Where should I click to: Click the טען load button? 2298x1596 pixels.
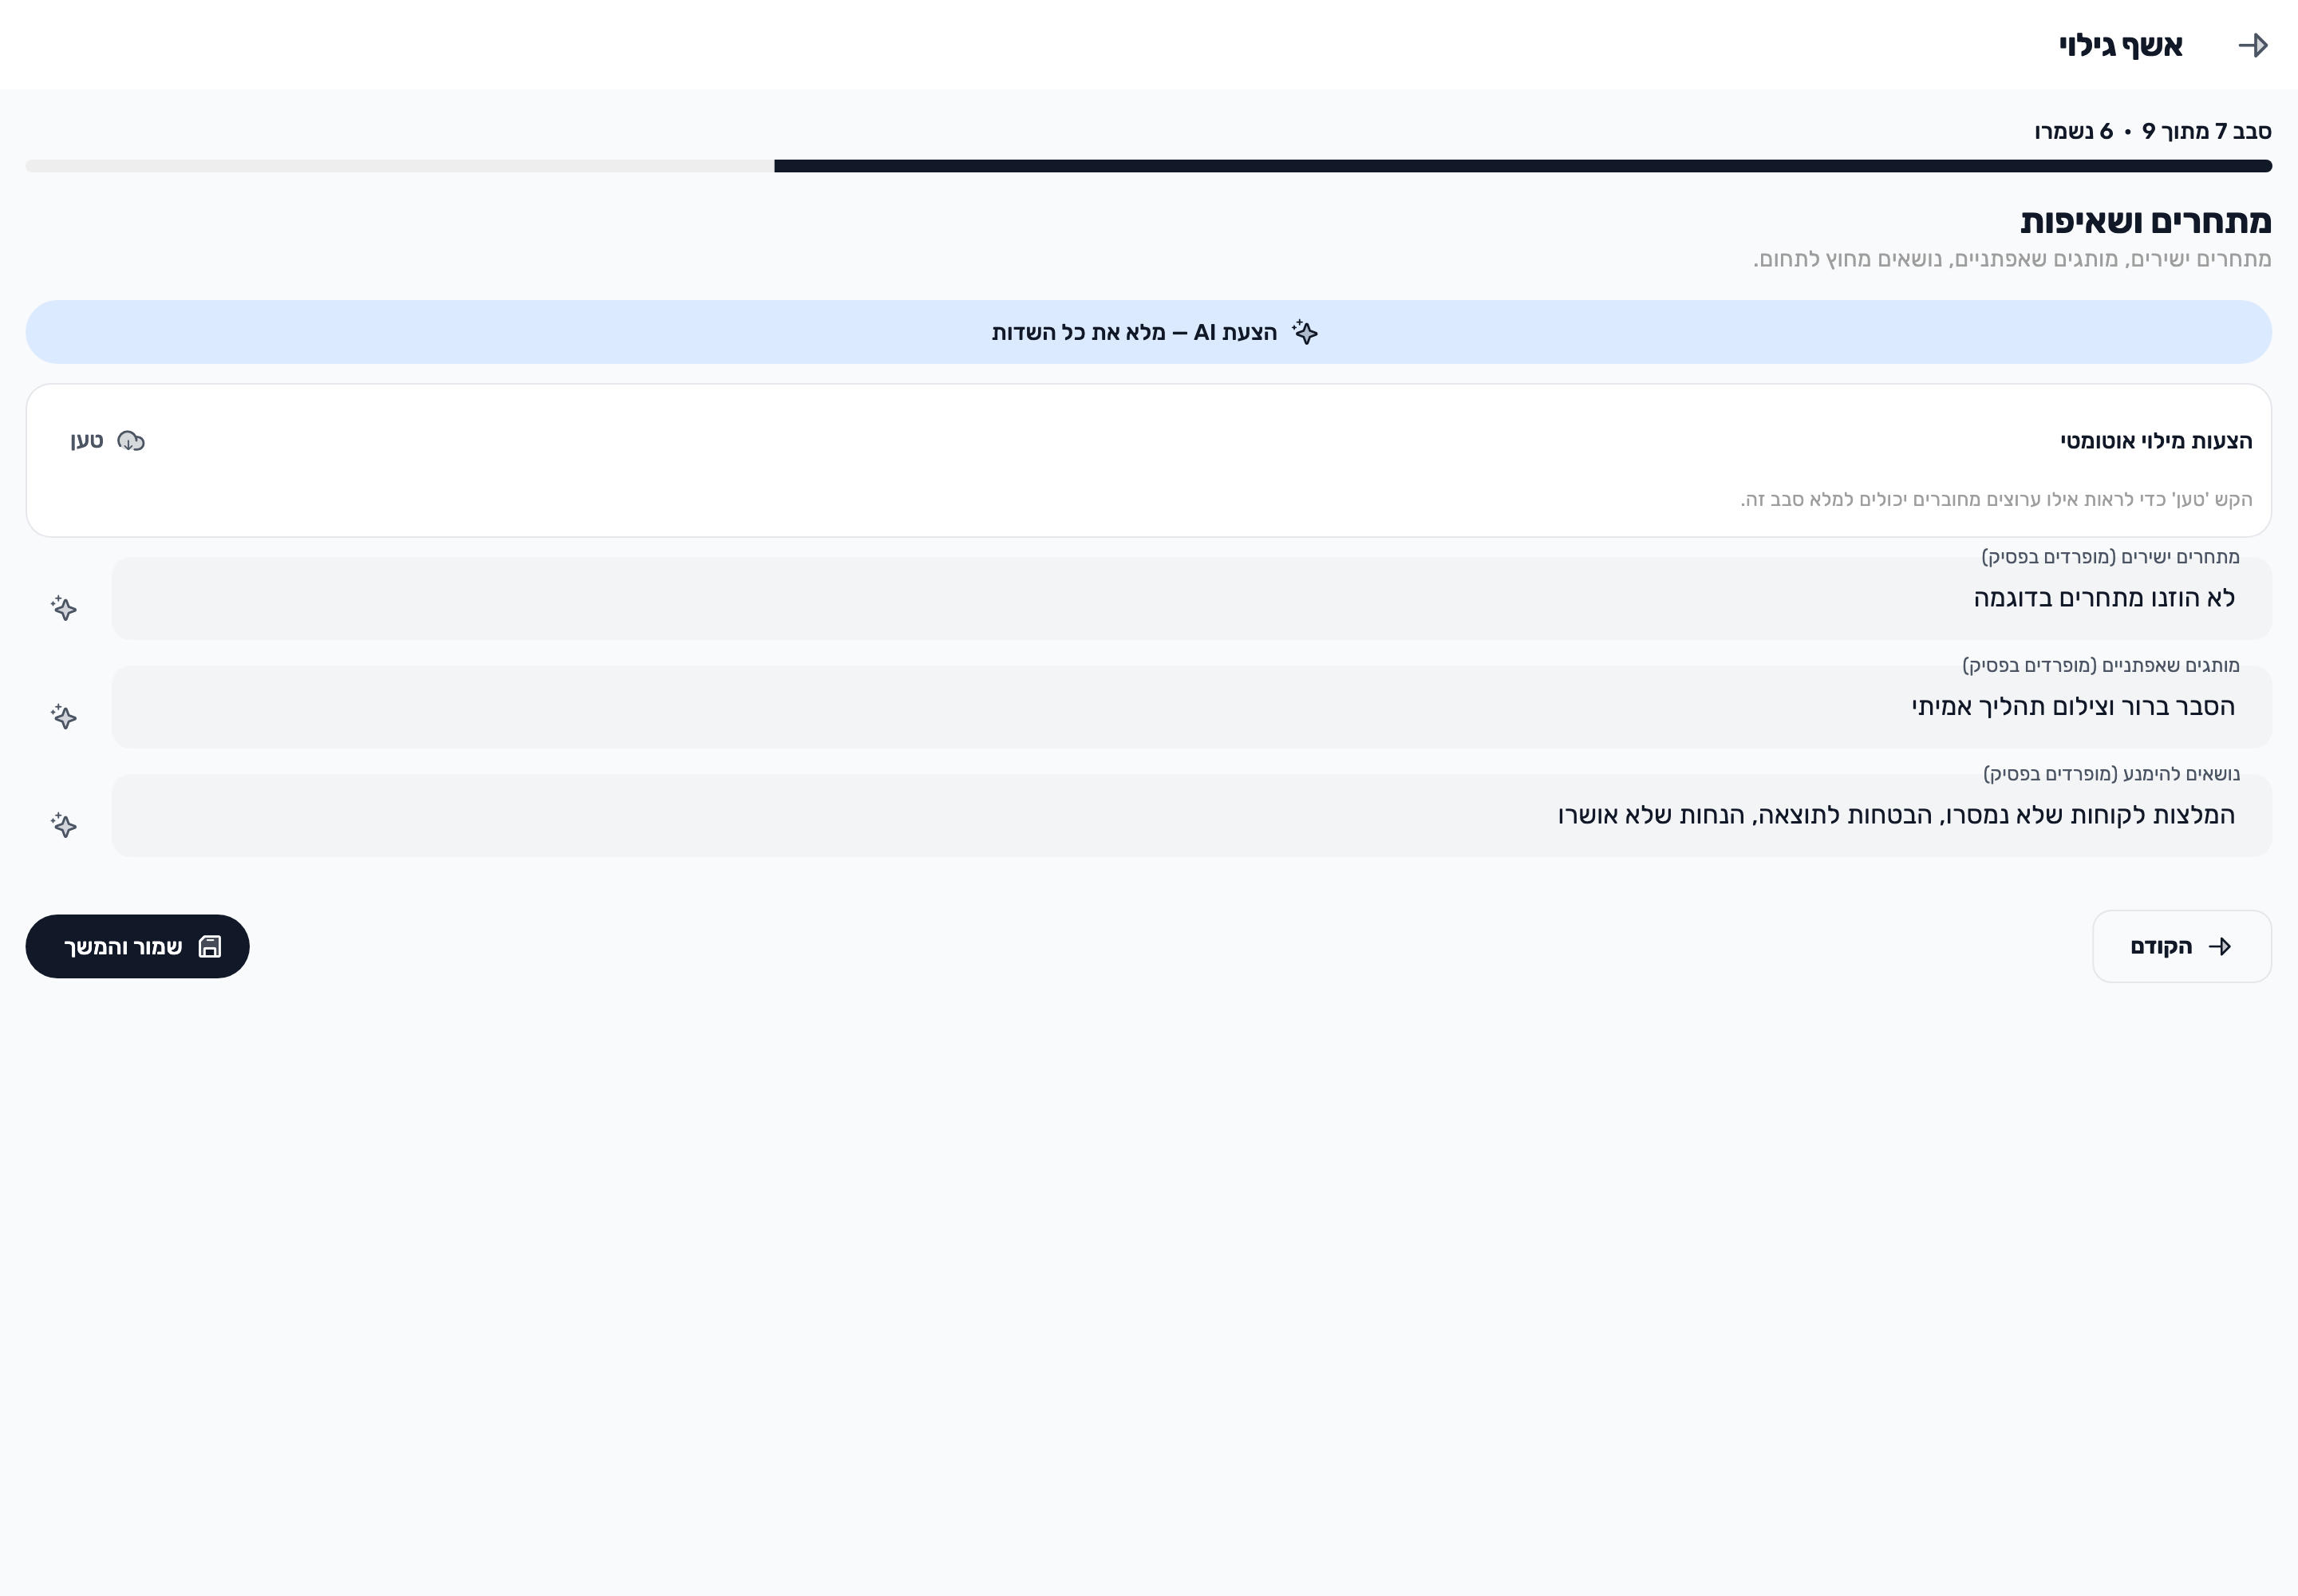click(x=107, y=441)
